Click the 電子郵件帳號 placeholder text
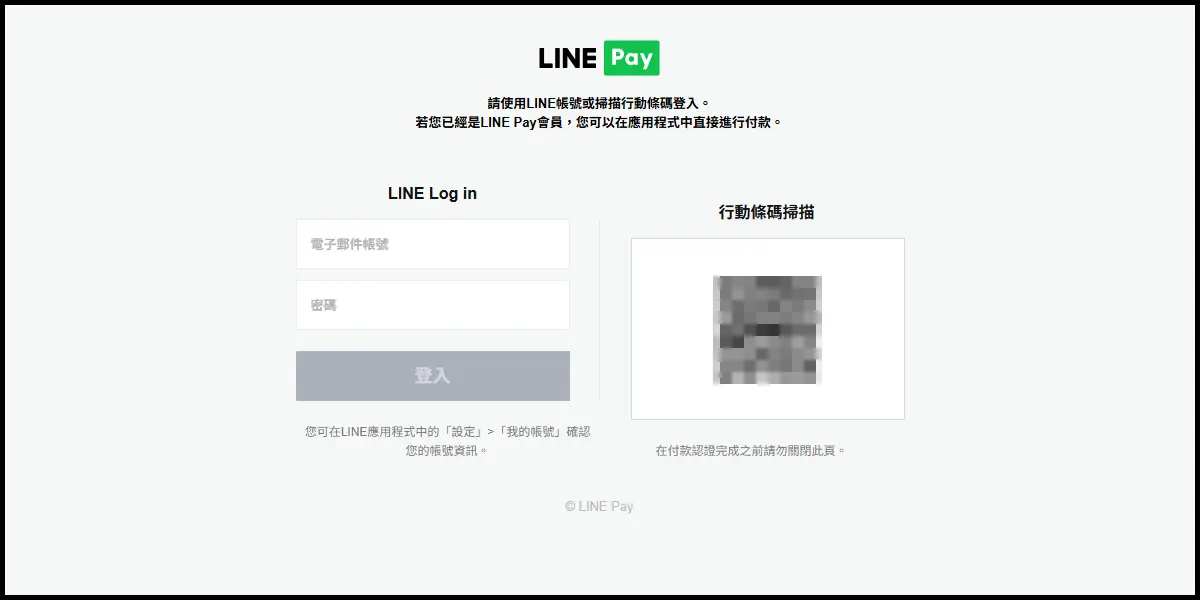 point(349,244)
